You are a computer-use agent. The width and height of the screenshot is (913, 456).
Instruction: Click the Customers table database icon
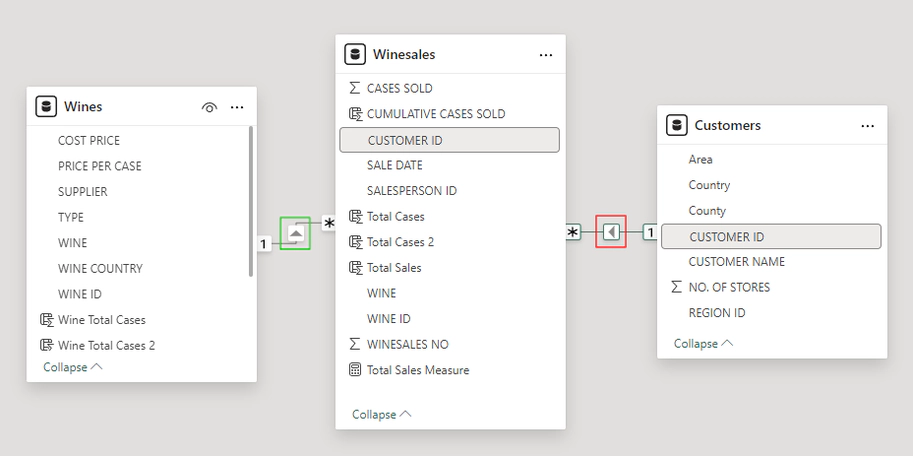click(x=677, y=125)
